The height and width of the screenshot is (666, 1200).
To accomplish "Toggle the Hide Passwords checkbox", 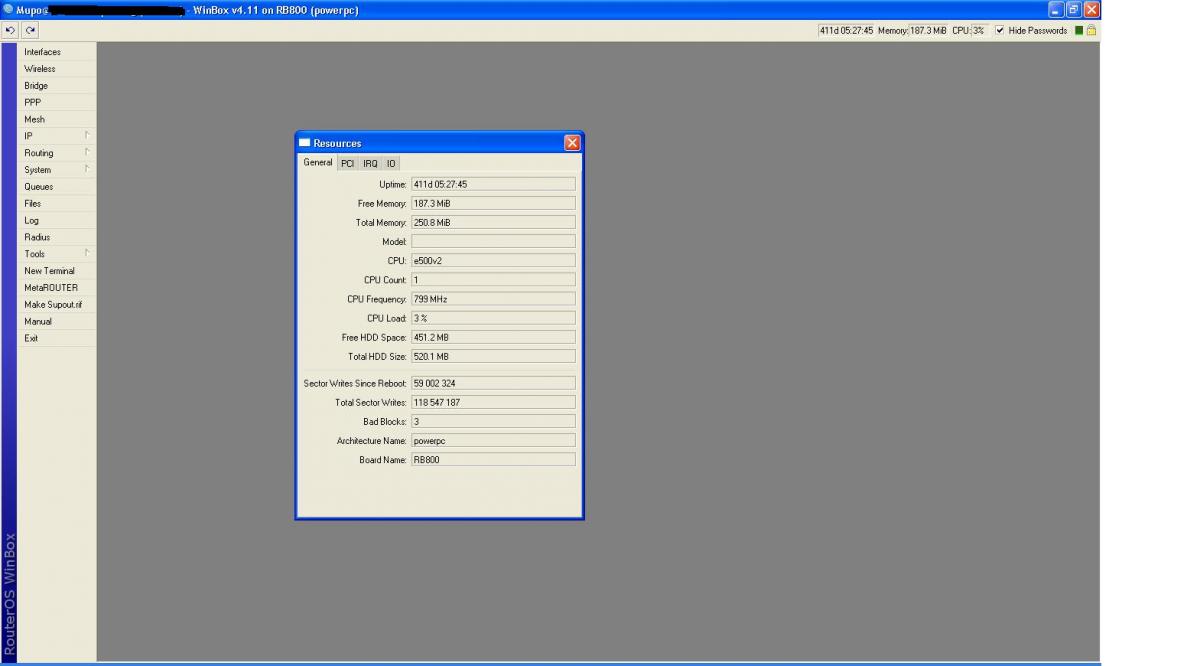I will point(1000,30).
